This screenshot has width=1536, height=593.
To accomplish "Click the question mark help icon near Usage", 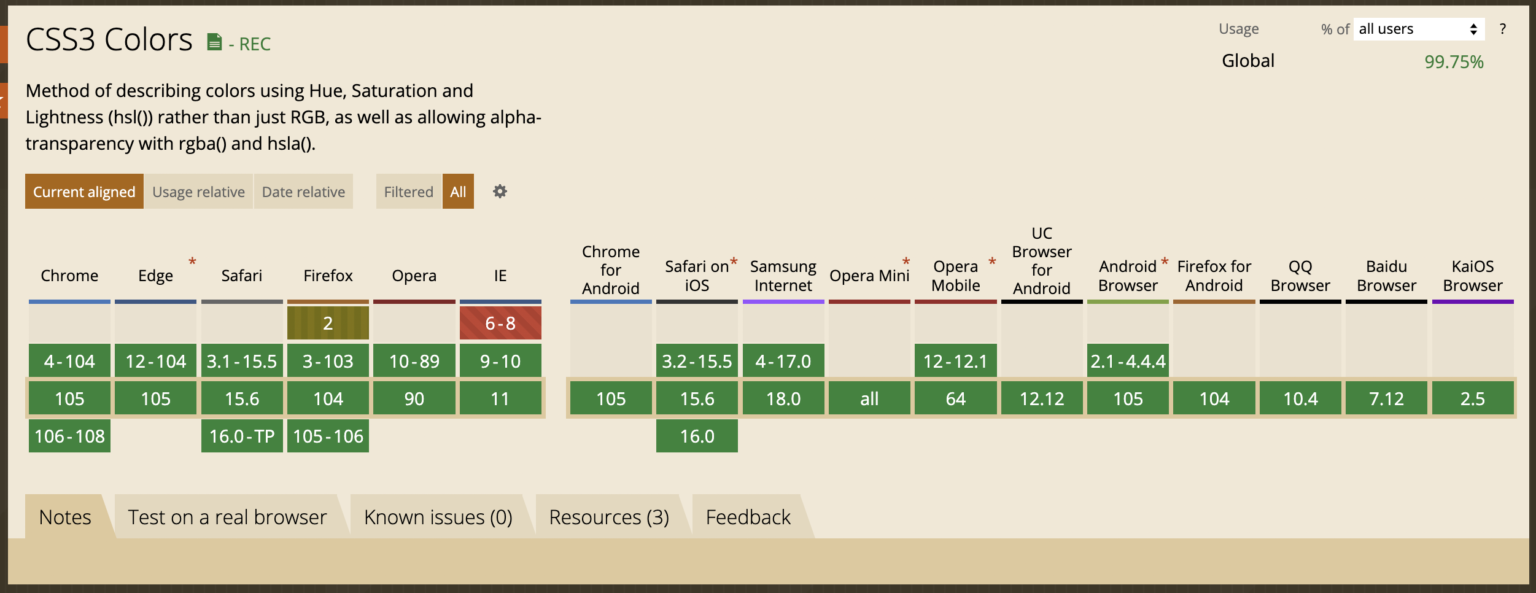I will pyautogui.click(x=1502, y=28).
